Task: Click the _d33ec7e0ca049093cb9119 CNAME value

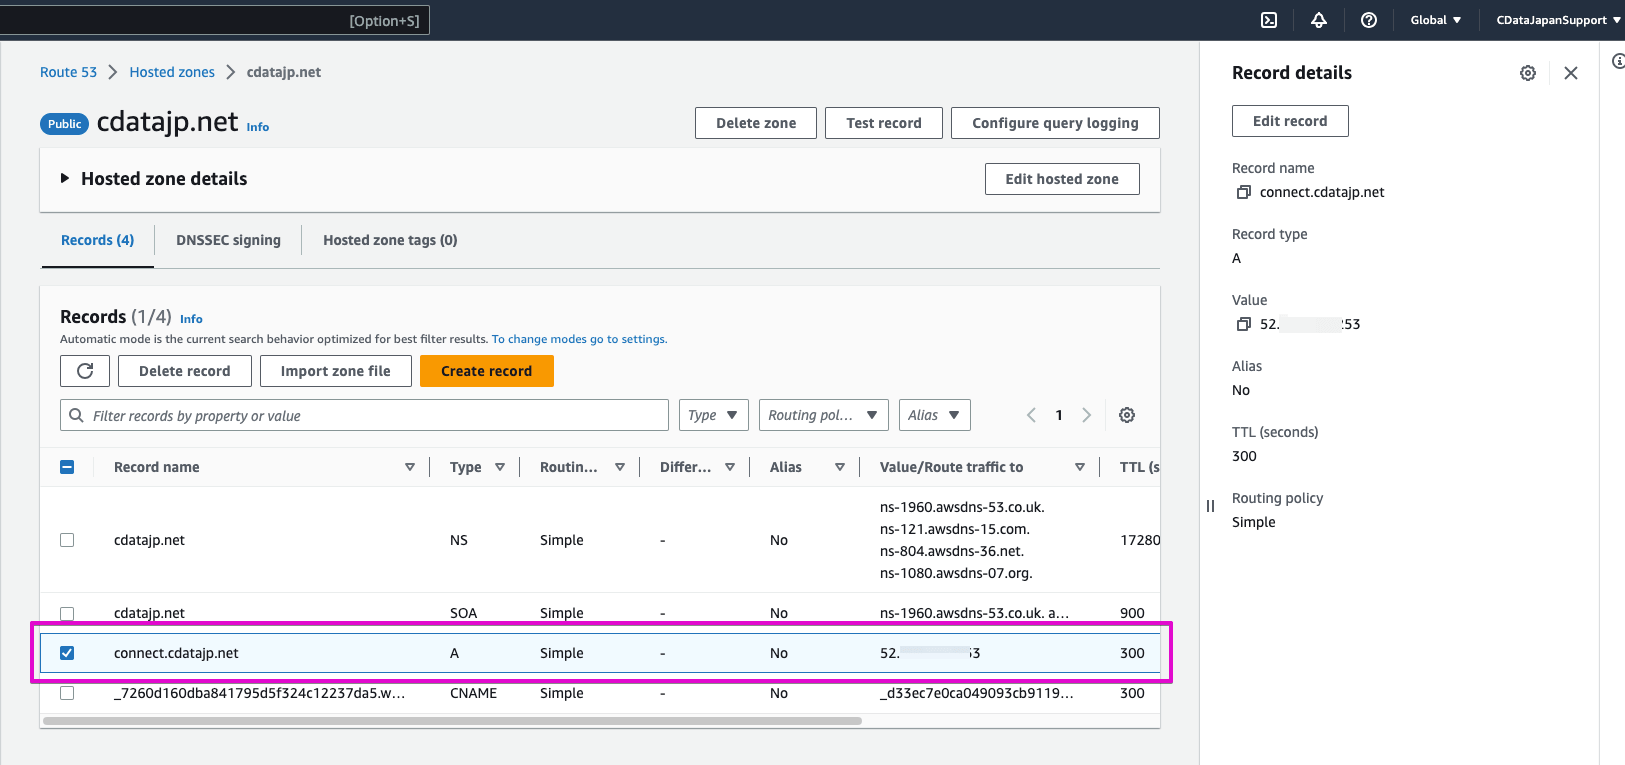Action: pyautogui.click(x=977, y=693)
